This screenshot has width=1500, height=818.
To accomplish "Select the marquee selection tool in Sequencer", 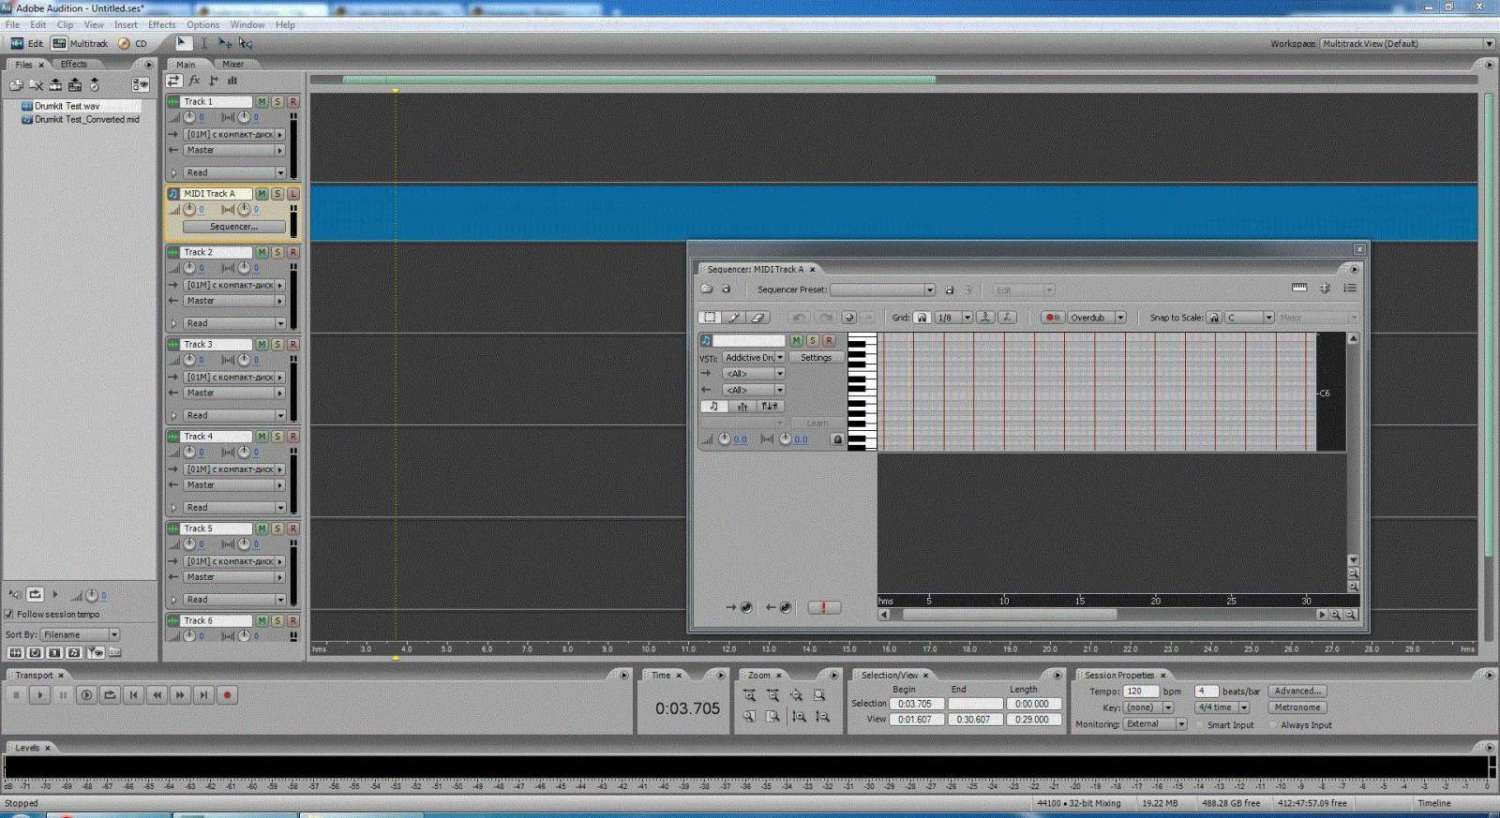I will (x=709, y=317).
